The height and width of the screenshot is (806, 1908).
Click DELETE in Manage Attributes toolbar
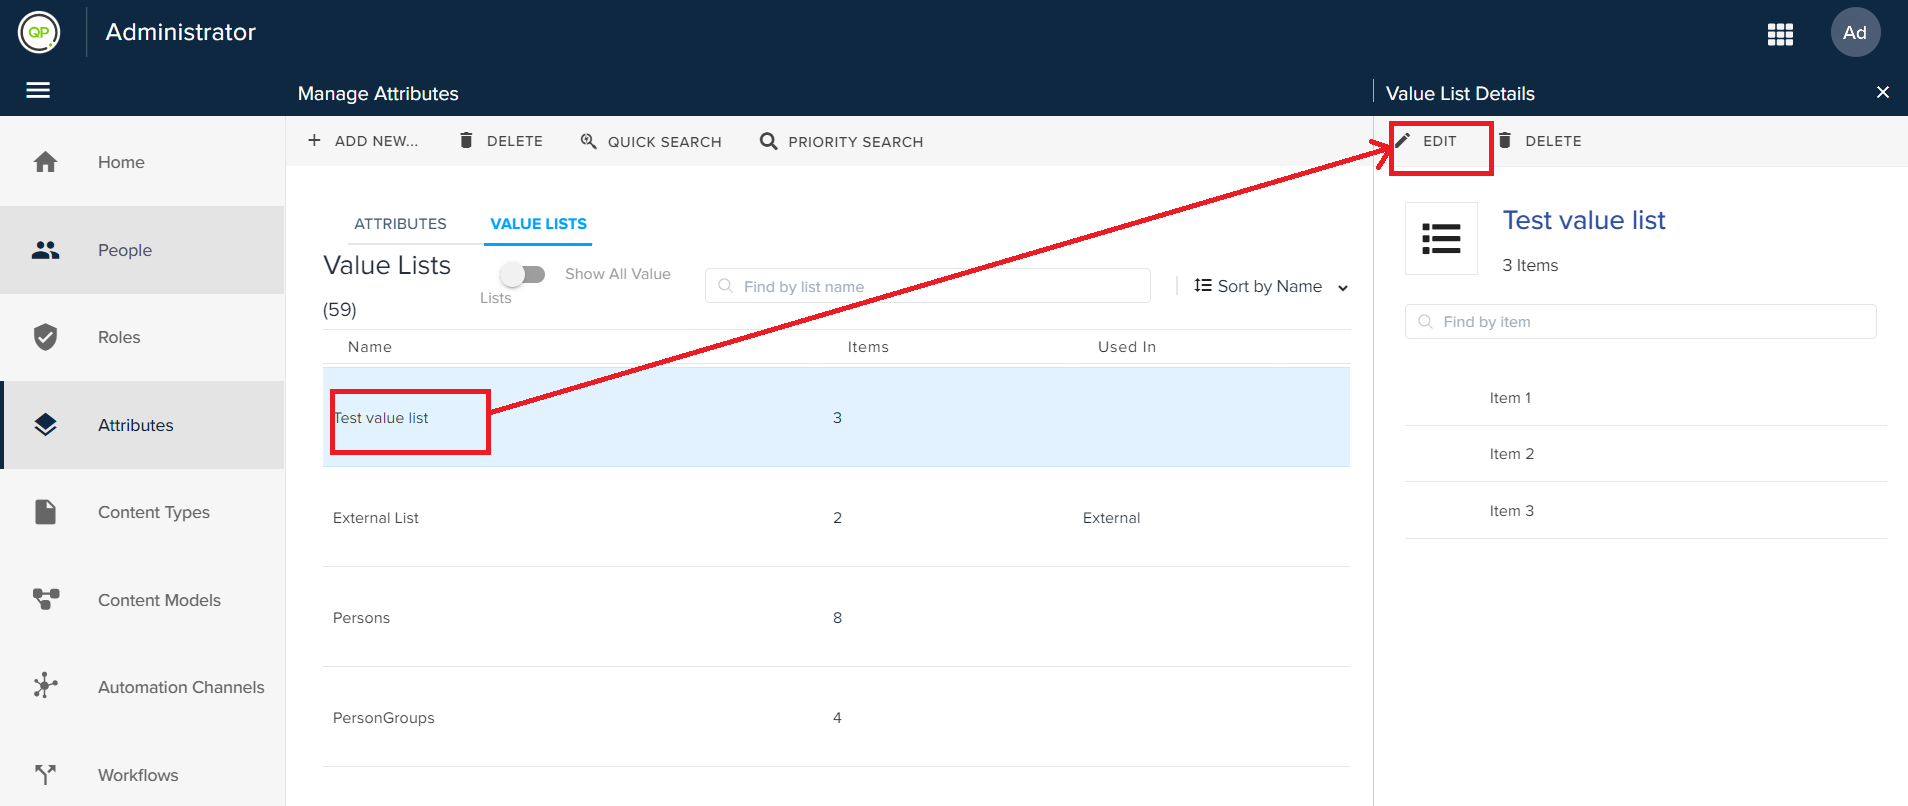[501, 141]
